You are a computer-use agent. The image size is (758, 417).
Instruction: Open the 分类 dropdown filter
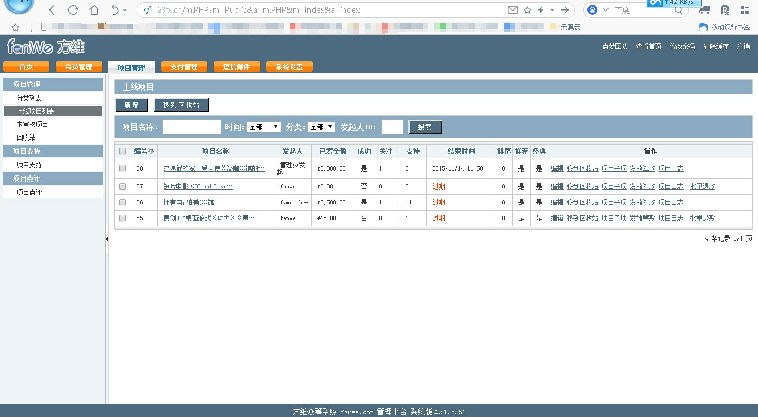(x=321, y=127)
